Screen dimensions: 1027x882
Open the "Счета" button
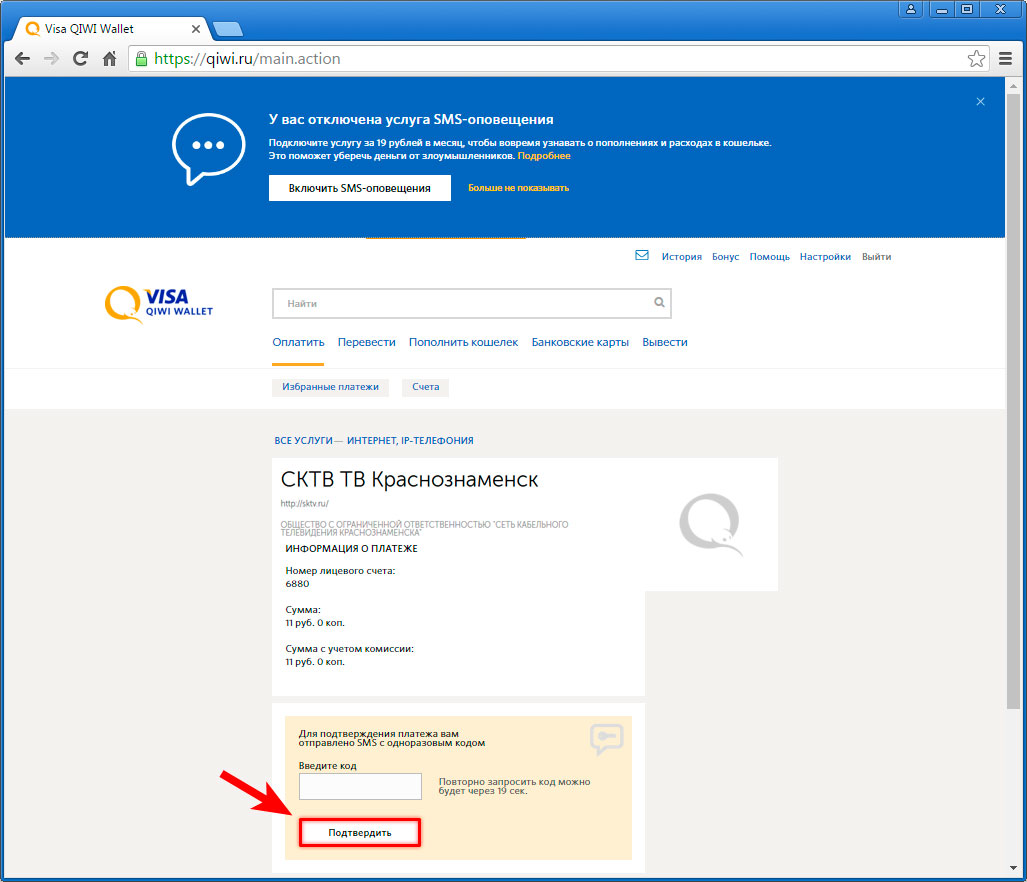click(425, 387)
